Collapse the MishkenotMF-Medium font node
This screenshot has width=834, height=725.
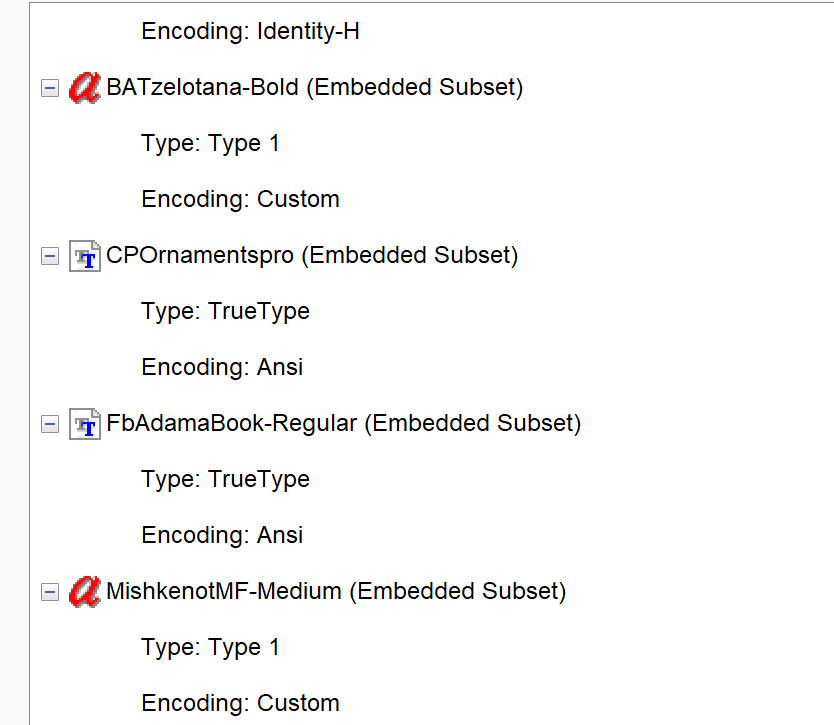click(49, 592)
